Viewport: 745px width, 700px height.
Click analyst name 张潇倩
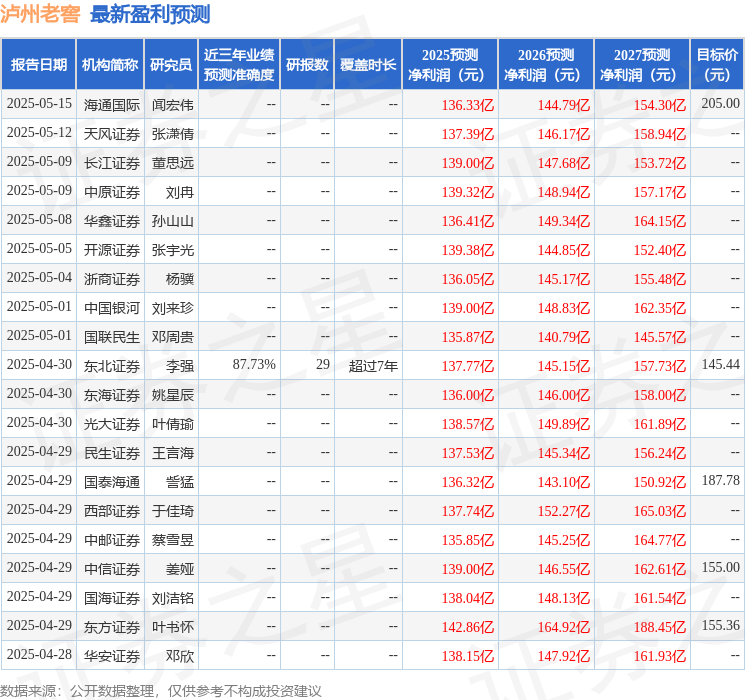coord(173,134)
